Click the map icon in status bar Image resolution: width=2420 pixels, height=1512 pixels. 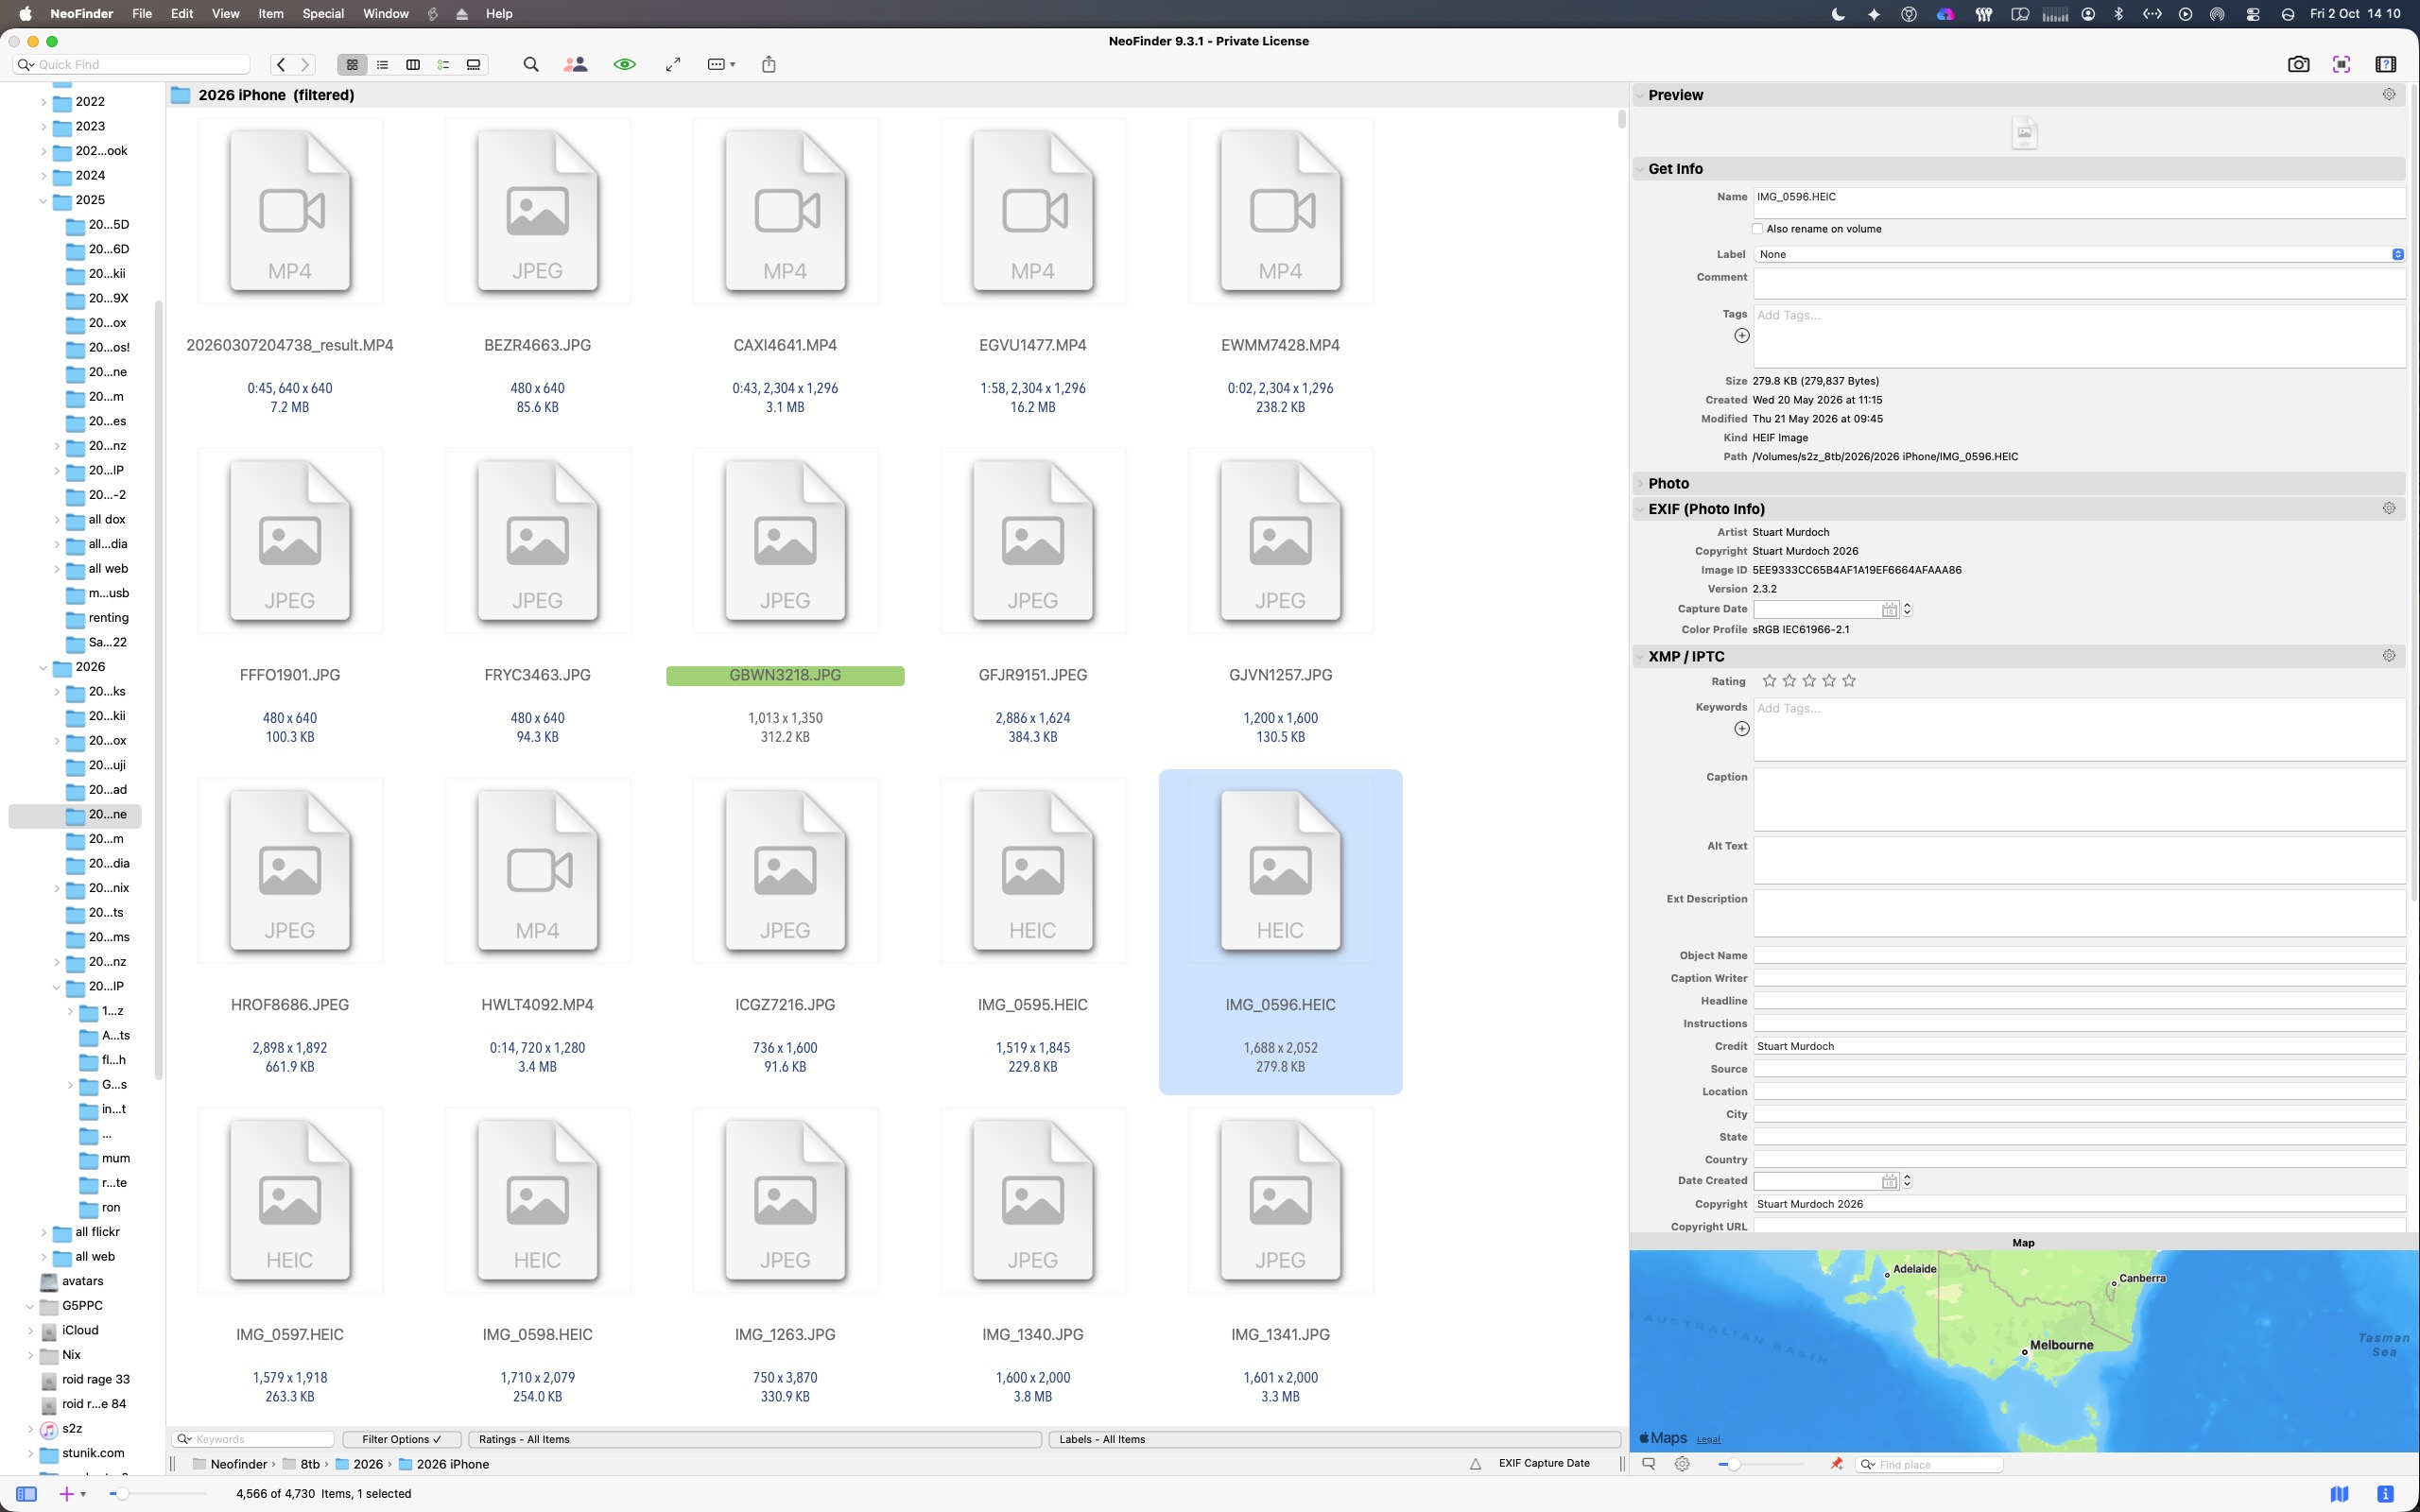click(x=2339, y=1493)
